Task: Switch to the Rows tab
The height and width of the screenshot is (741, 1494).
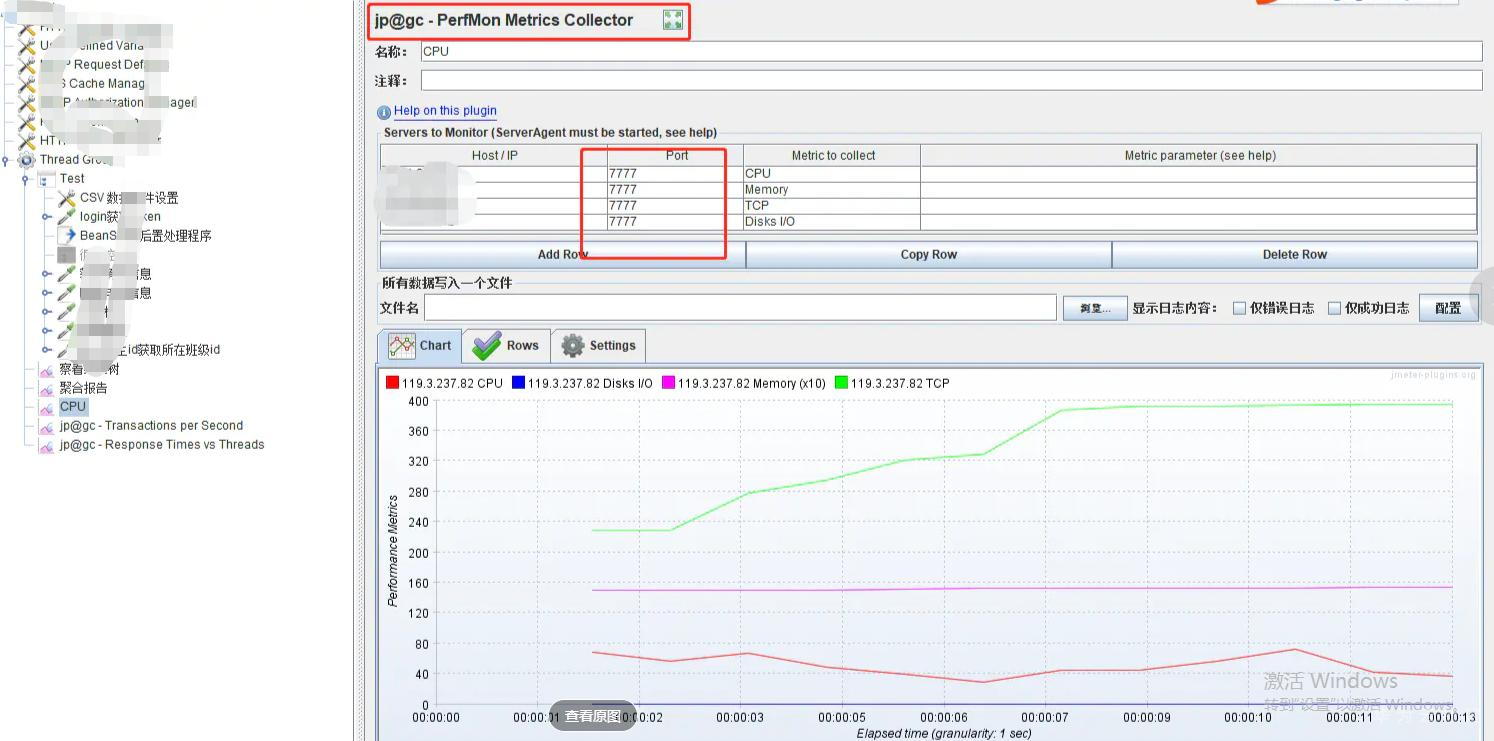Action: point(506,346)
